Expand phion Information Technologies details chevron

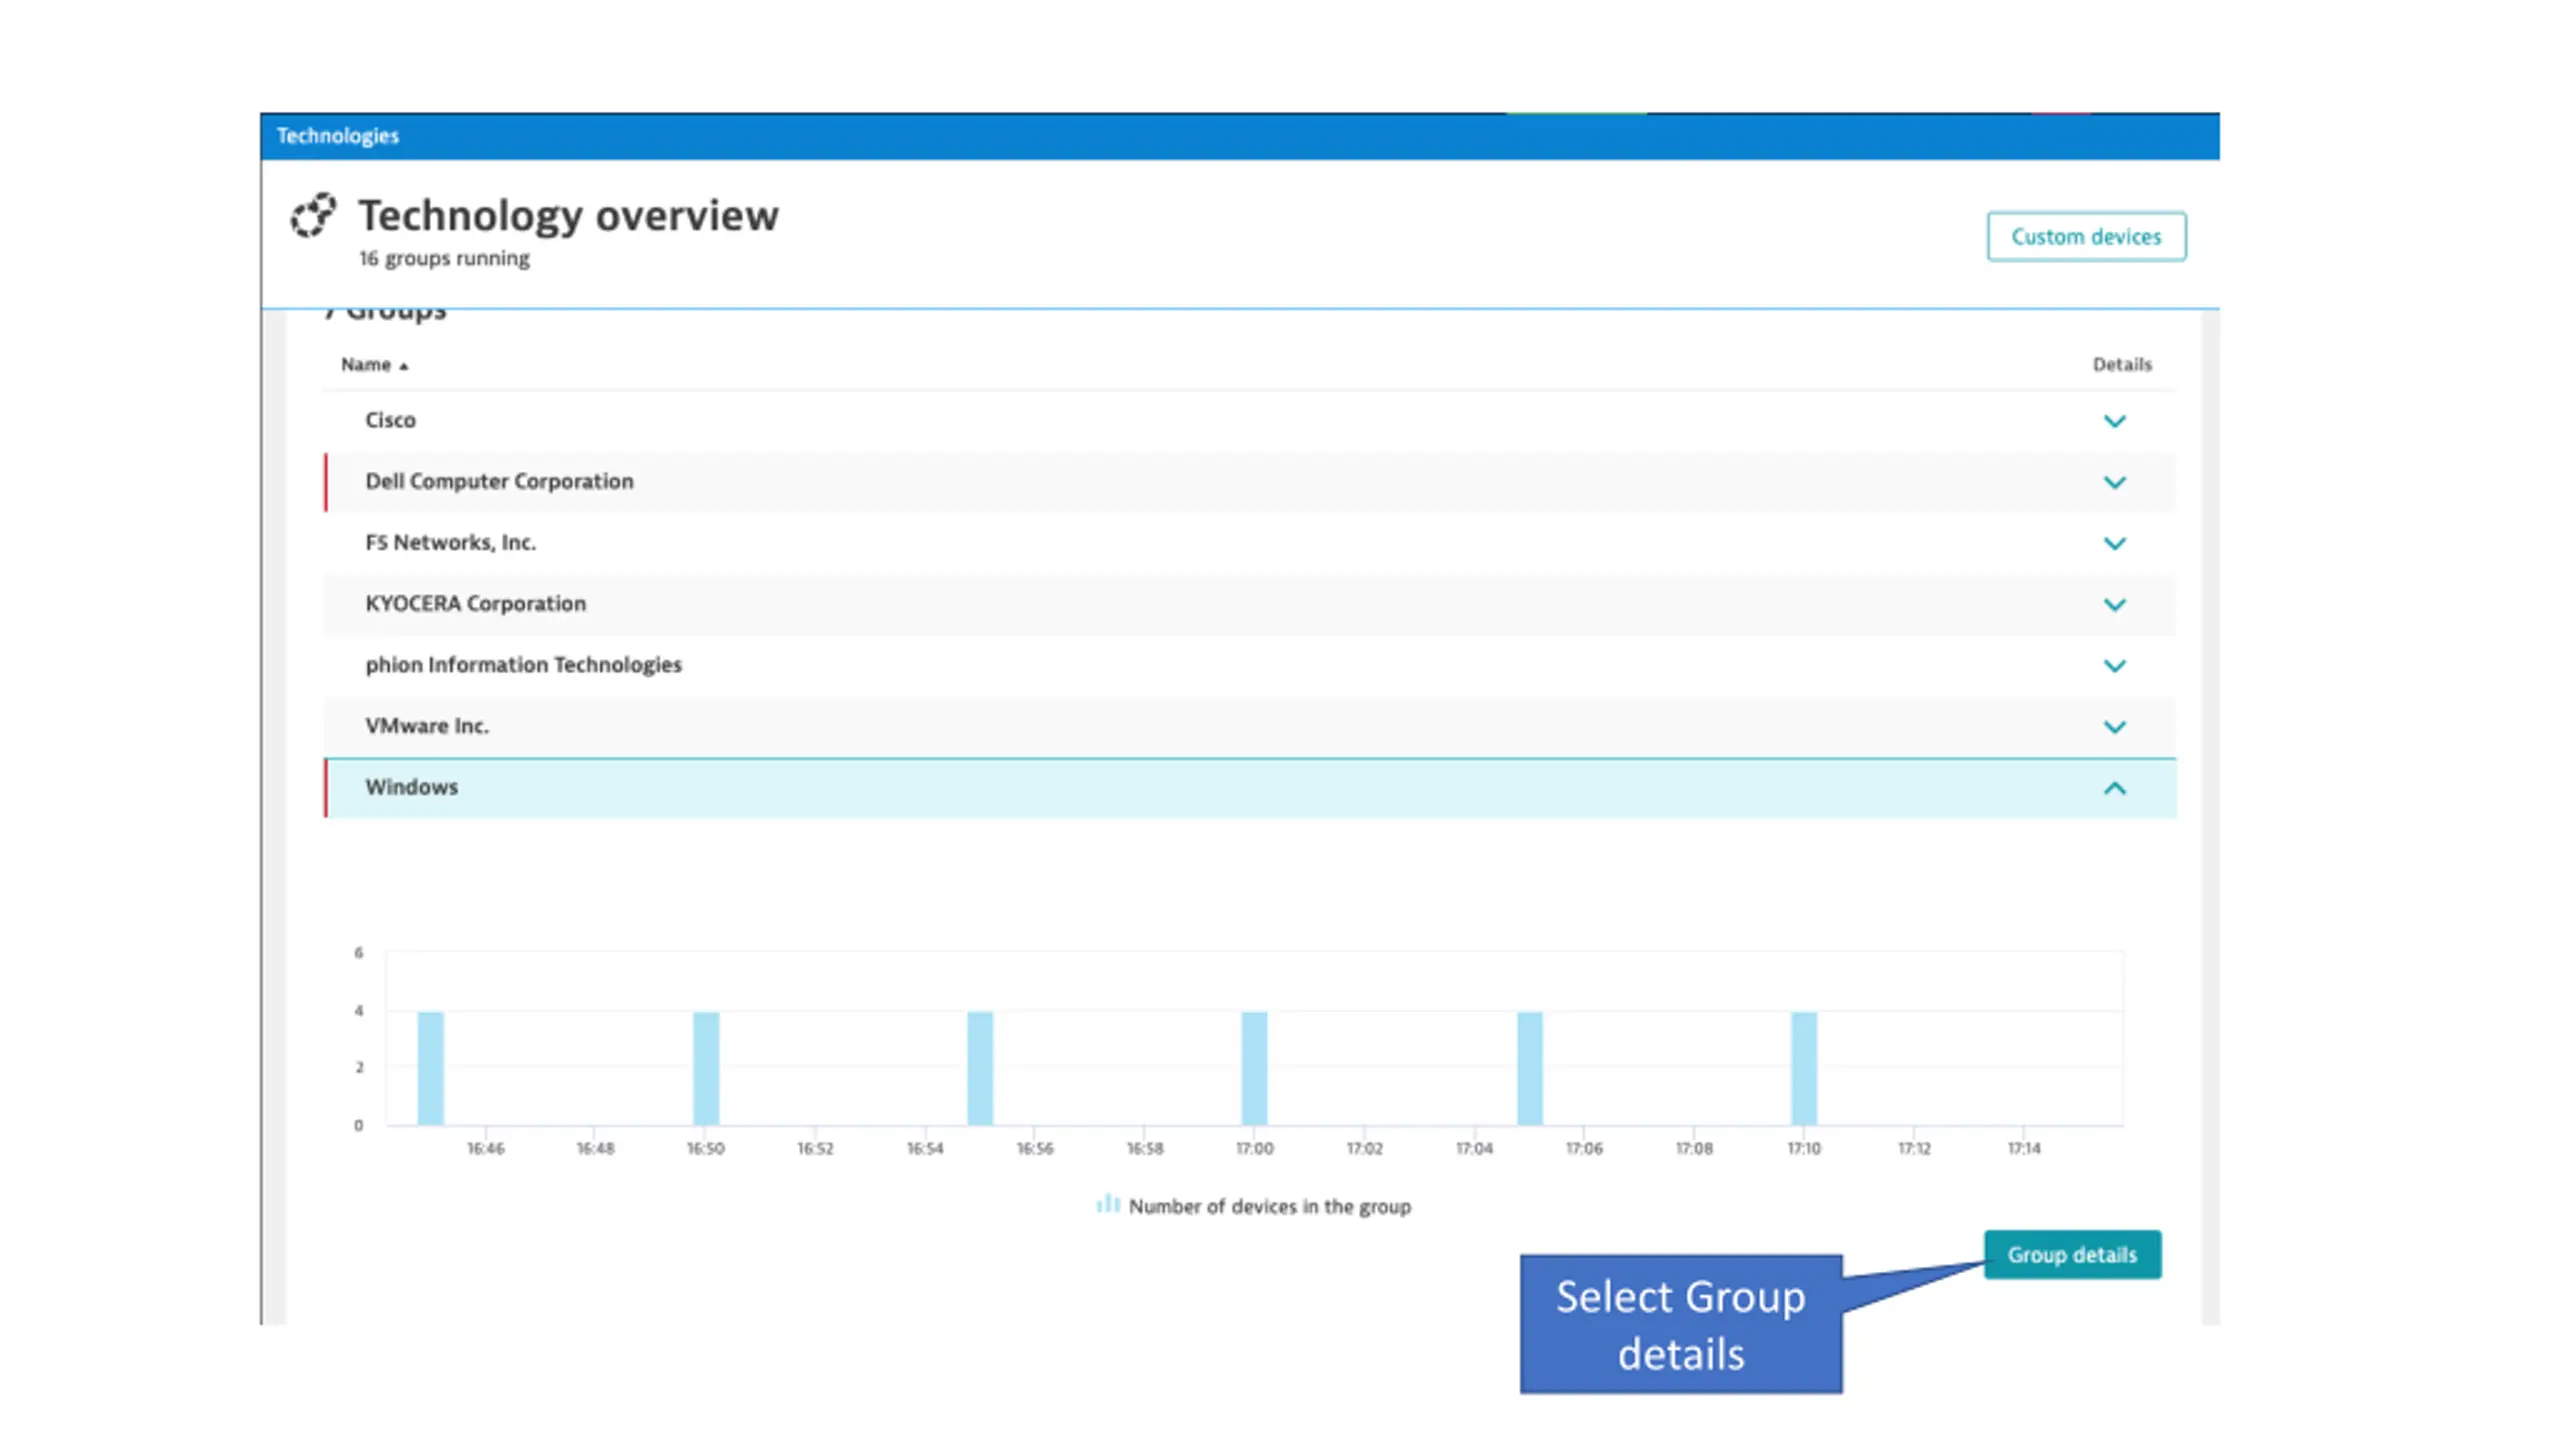pyautogui.click(x=2113, y=665)
